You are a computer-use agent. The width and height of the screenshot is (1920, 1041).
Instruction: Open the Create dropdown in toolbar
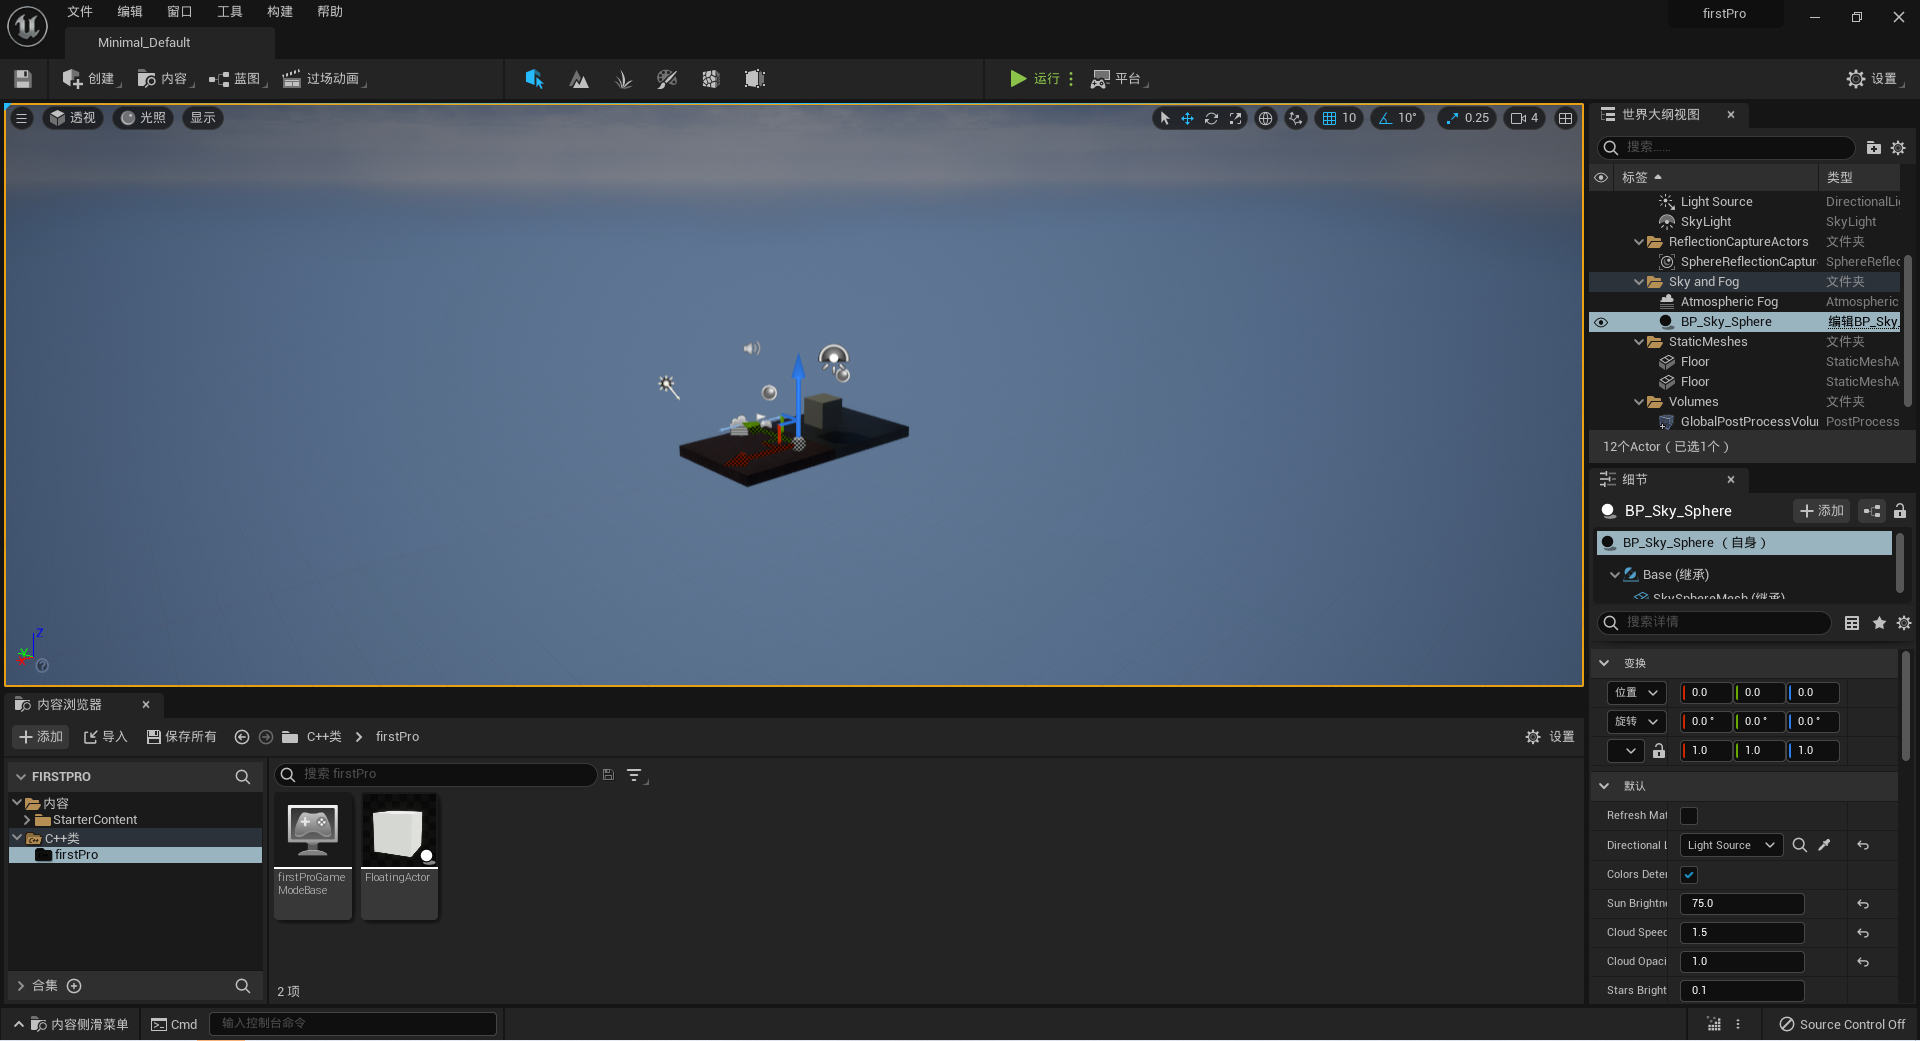(90, 79)
